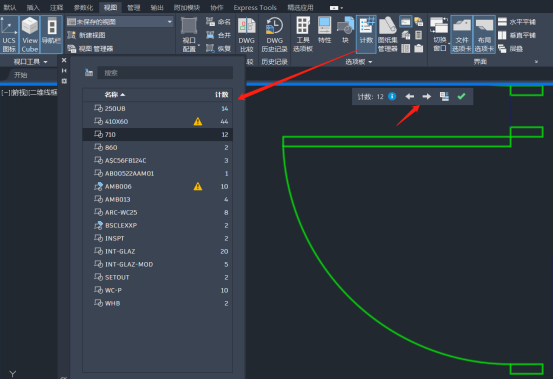
Task: Click the blue info icon in count toolbar
Action: tap(392, 96)
